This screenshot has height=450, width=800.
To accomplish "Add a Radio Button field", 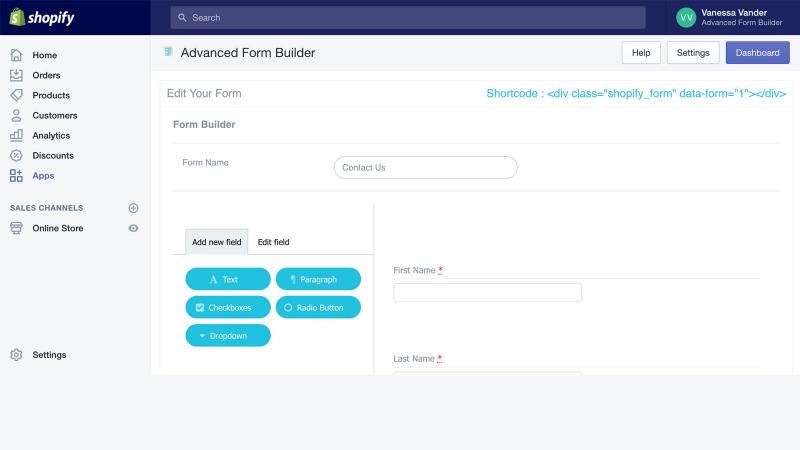I will click(318, 307).
